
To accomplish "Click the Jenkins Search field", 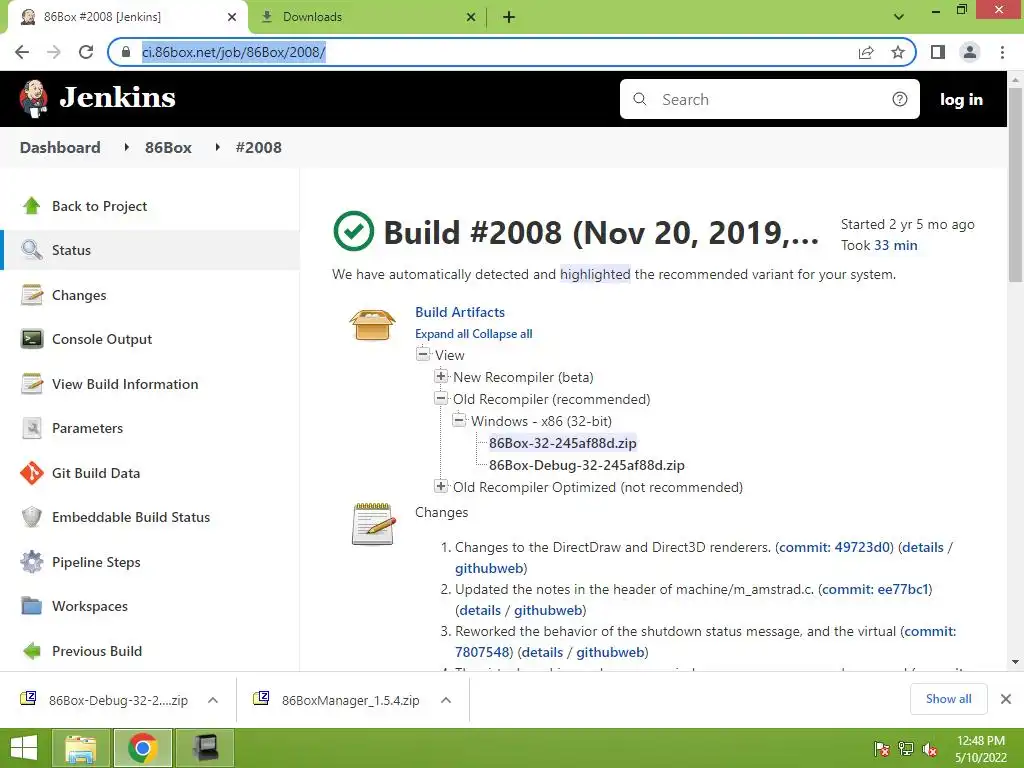I will (769, 99).
